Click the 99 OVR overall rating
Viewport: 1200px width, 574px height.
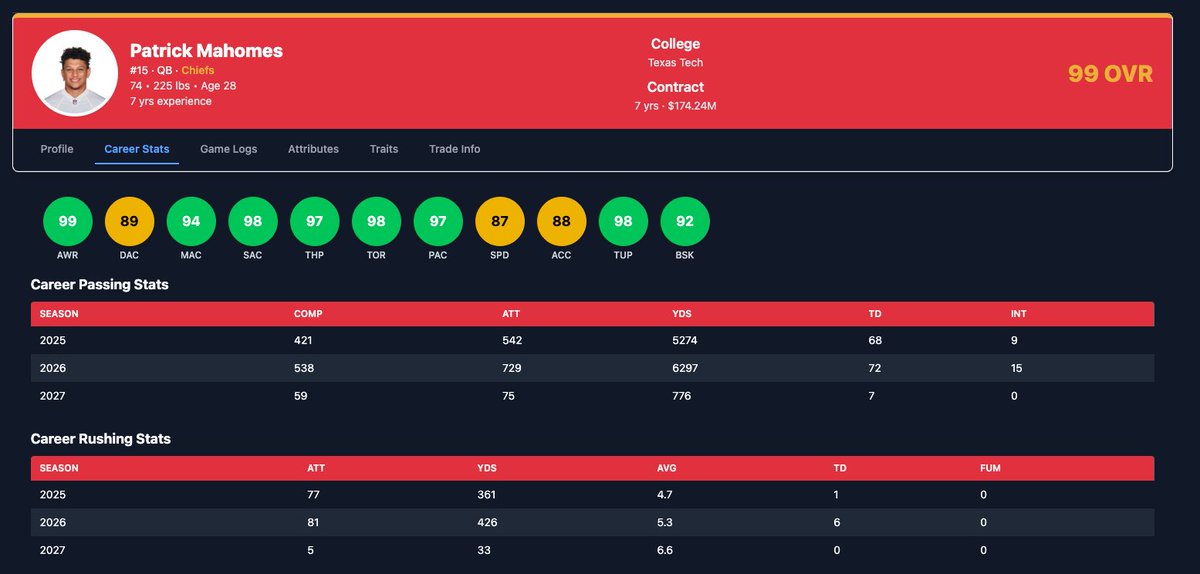(x=1110, y=74)
